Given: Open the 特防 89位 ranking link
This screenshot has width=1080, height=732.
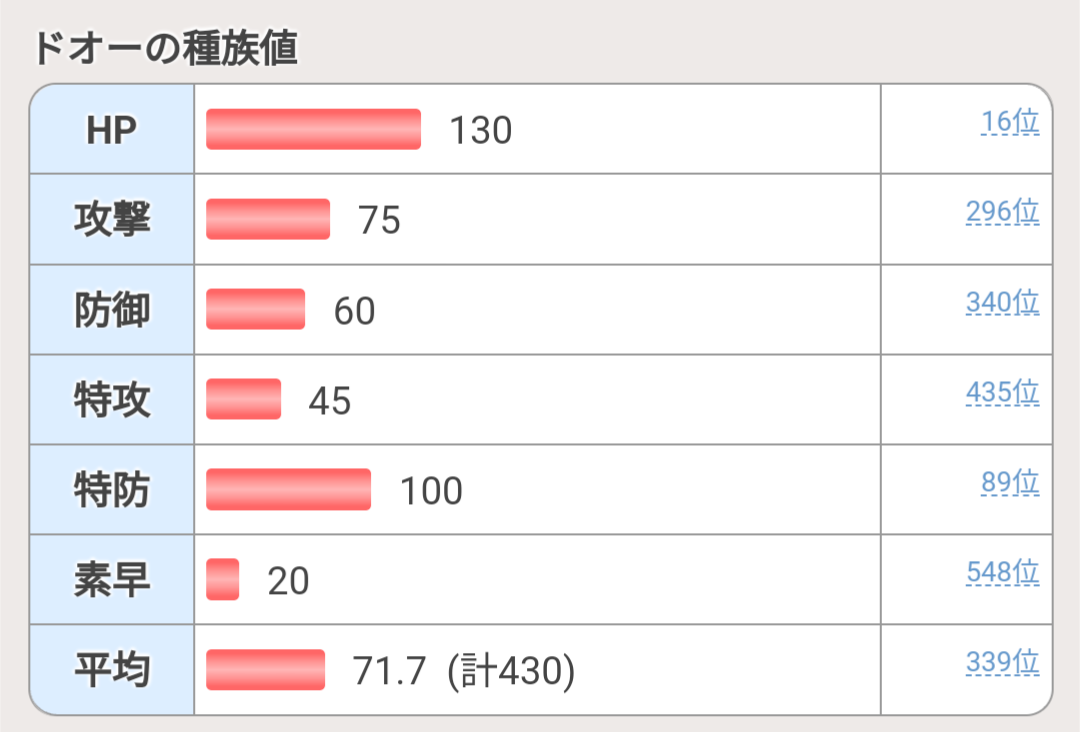Looking at the screenshot, I should [1010, 482].
